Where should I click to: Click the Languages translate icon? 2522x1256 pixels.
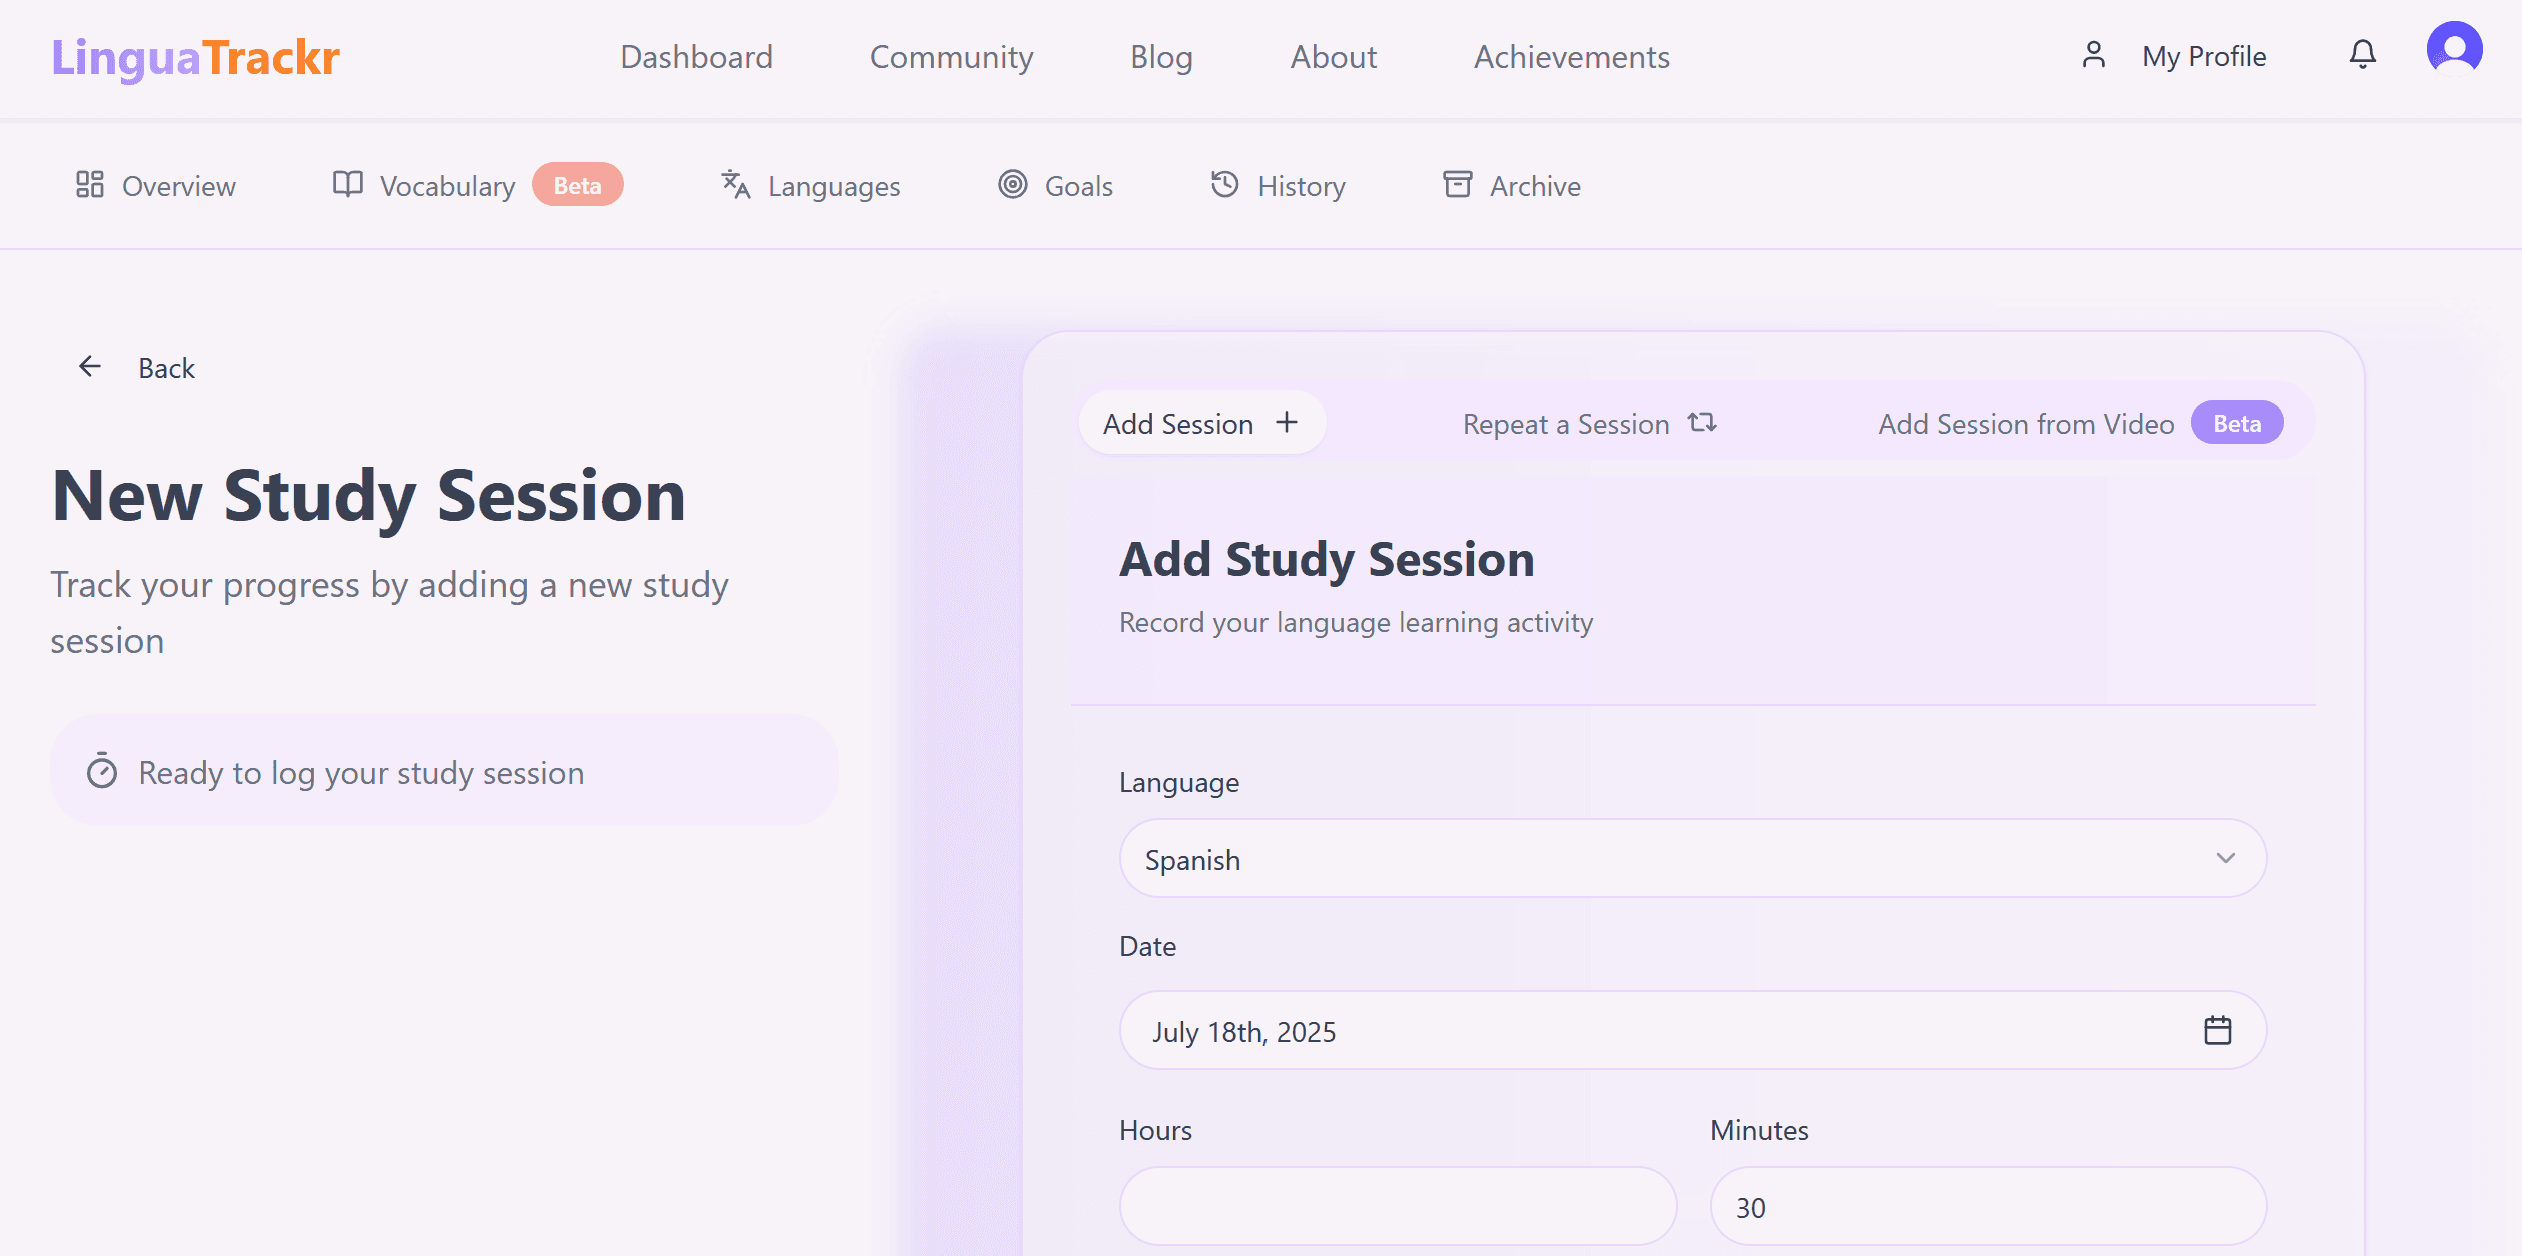pos(736,185)
